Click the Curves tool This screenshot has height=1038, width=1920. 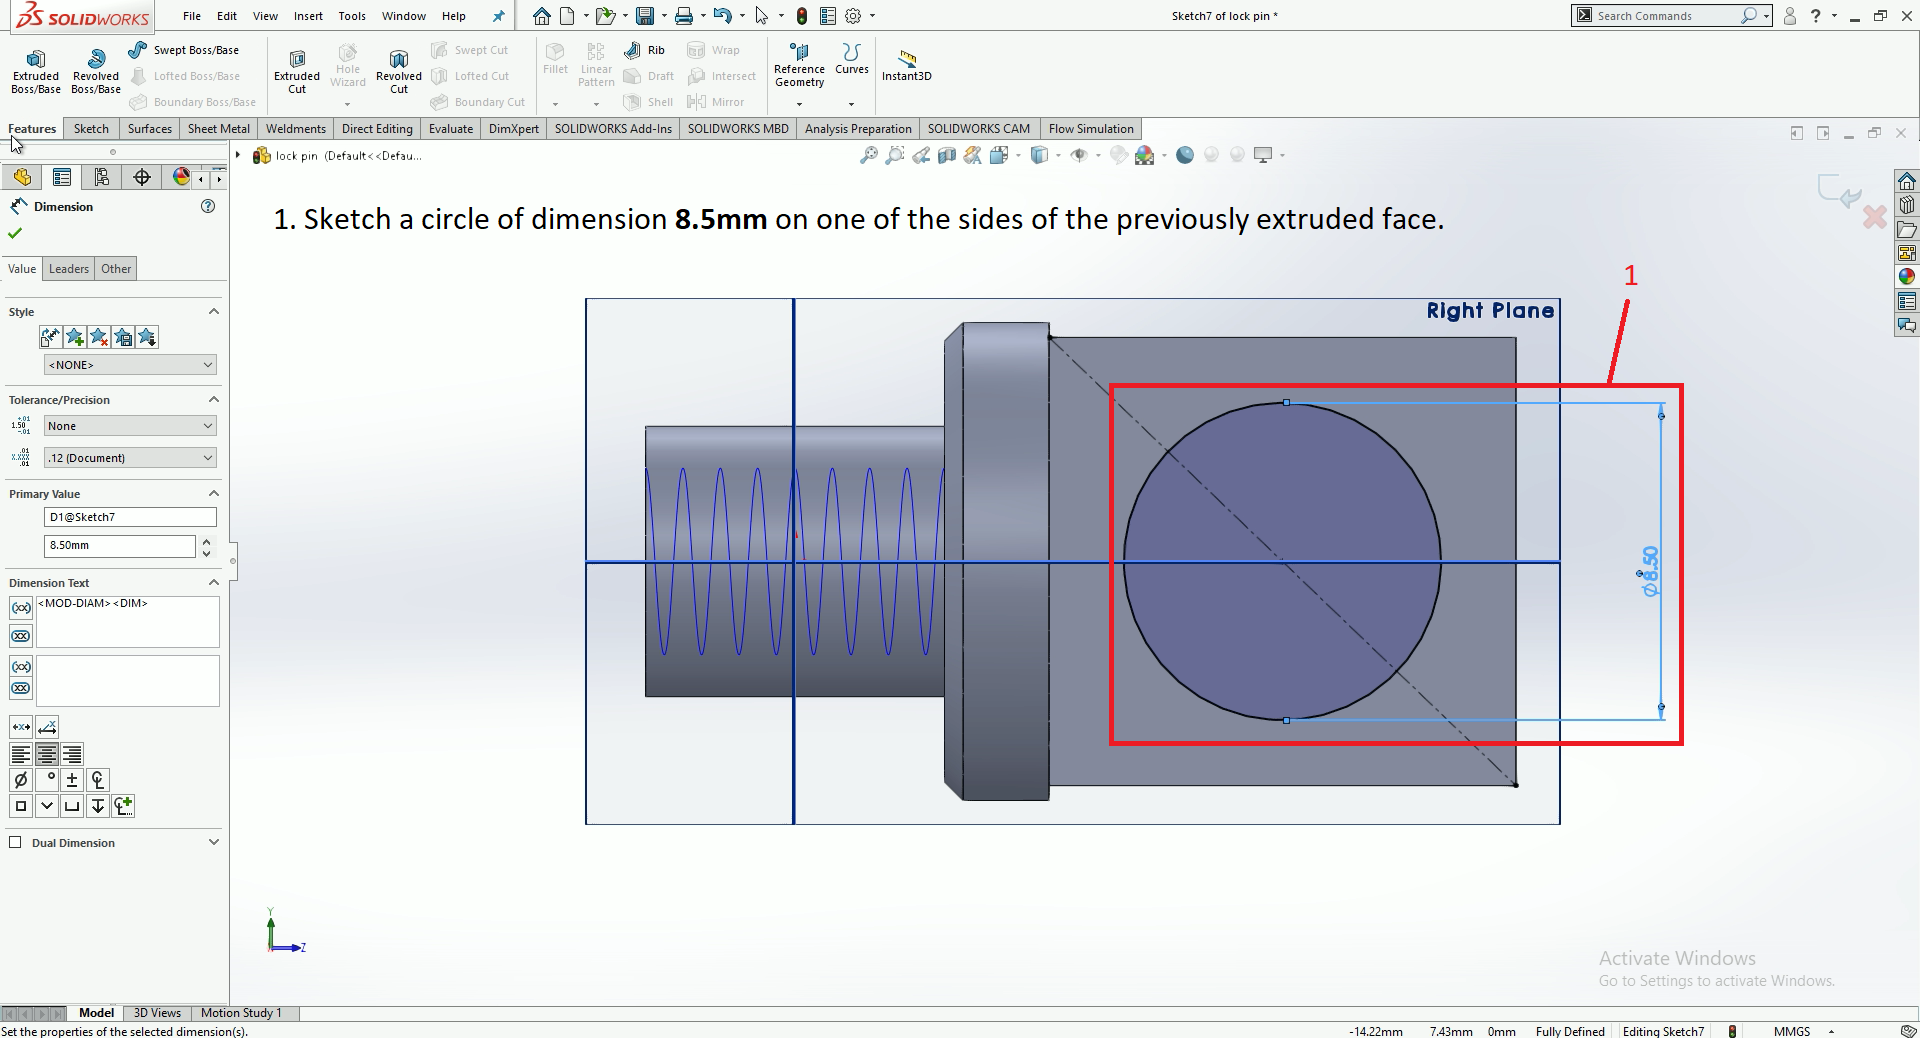[x=852, y=59]
